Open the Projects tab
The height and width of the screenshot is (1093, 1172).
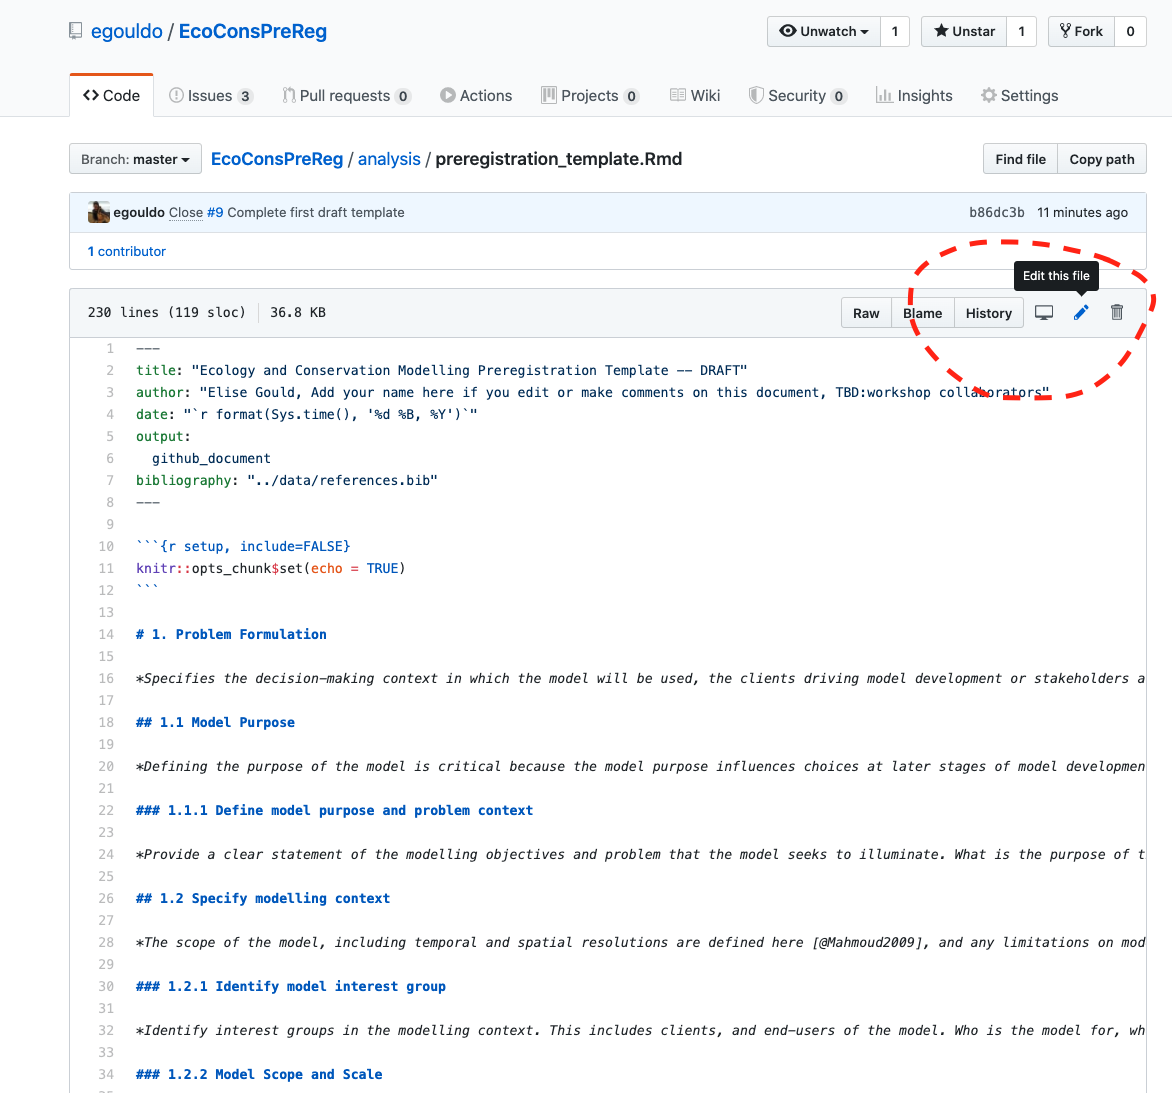[x=590, y=96]
